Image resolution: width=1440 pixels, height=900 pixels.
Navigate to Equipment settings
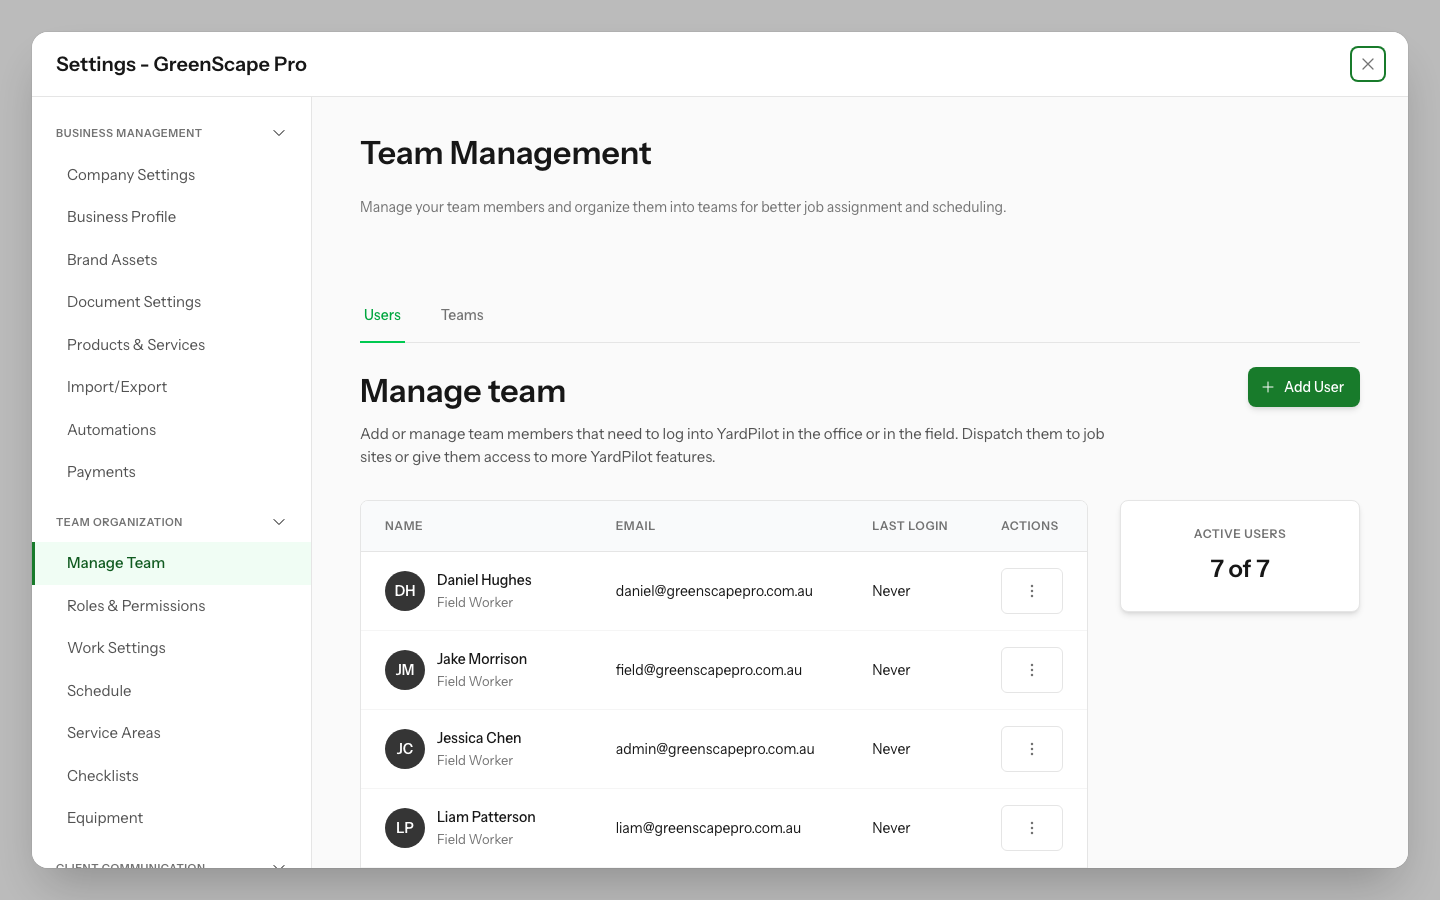(x=104, y=817)
